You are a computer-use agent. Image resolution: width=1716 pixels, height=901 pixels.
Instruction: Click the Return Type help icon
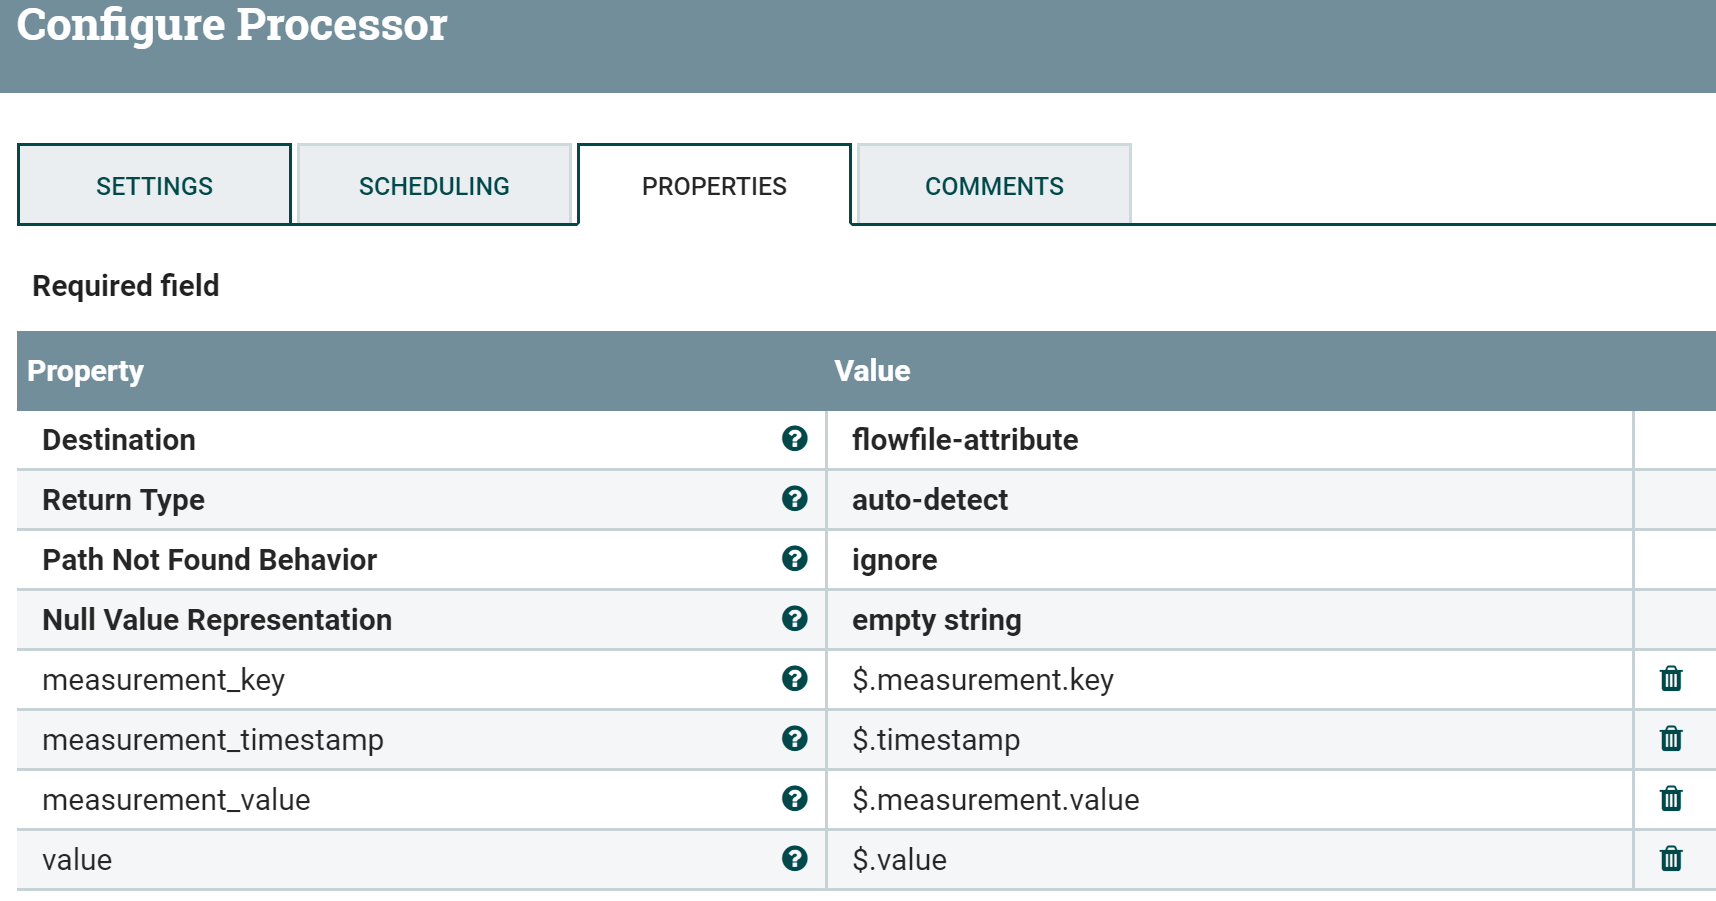pos(794,499)
